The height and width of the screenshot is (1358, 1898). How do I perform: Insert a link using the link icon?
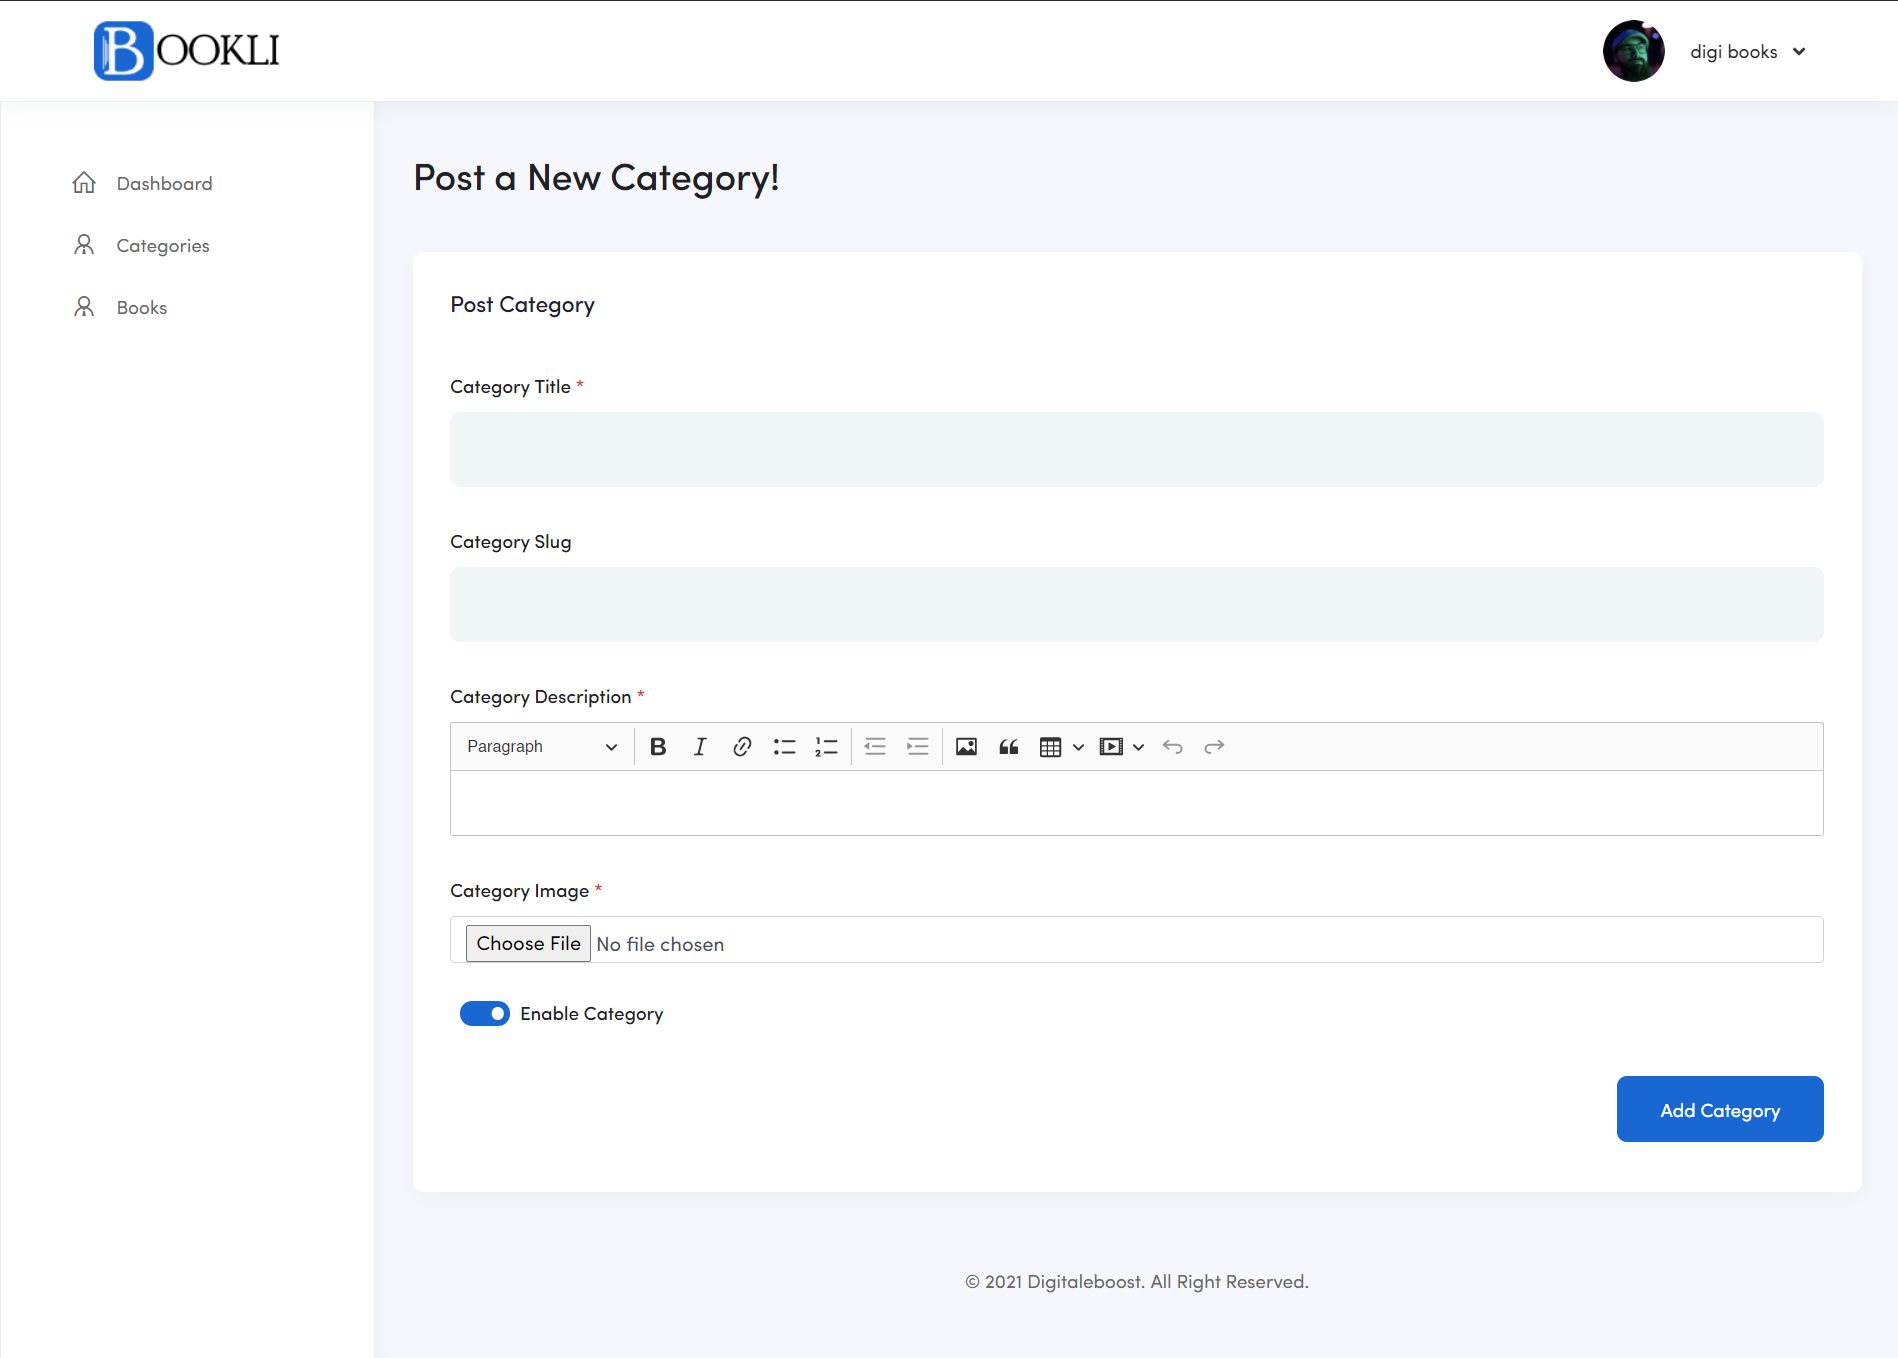(x=742, y=747)
